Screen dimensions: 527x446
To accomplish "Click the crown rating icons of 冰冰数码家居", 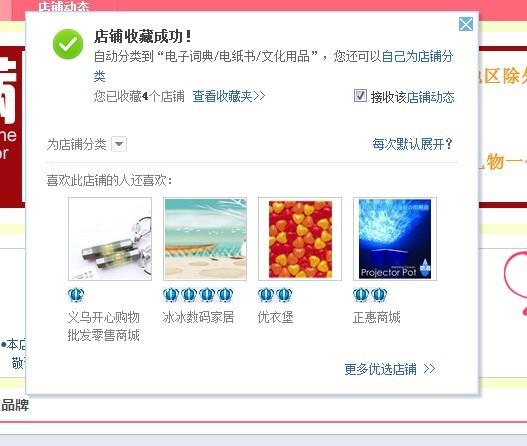I will coord(198,295).
